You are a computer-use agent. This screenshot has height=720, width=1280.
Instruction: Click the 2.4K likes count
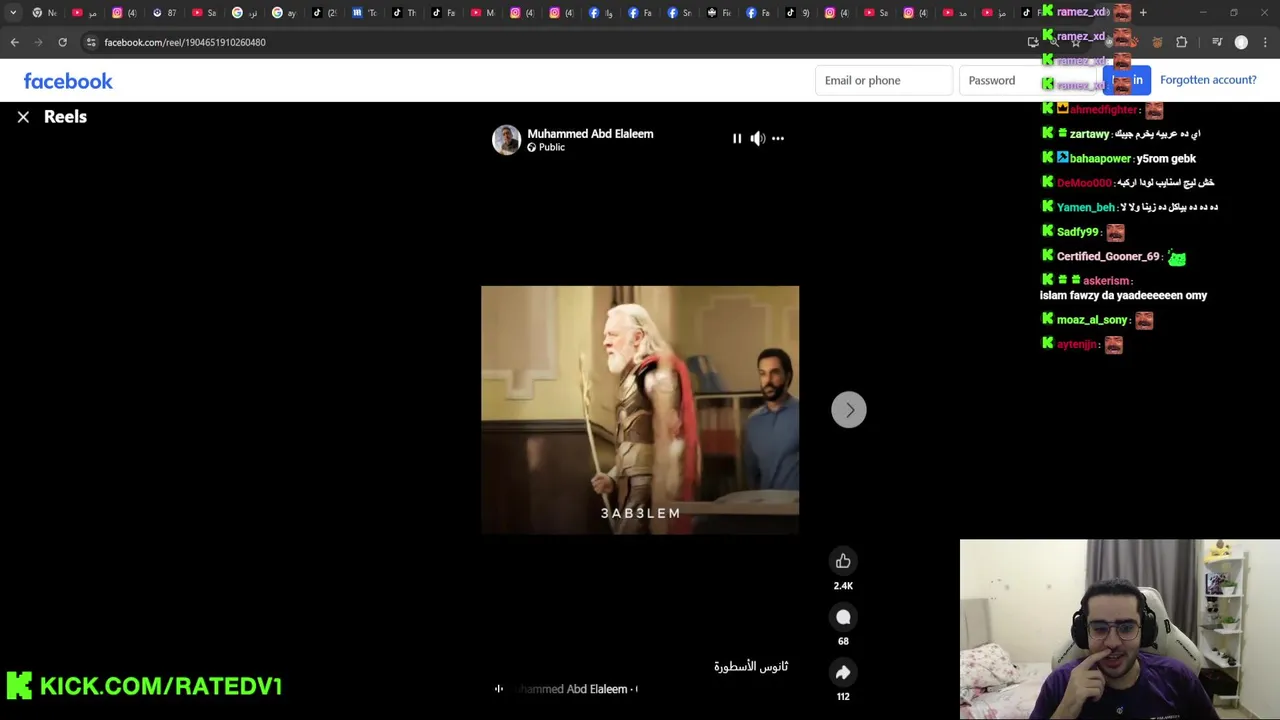843,586
